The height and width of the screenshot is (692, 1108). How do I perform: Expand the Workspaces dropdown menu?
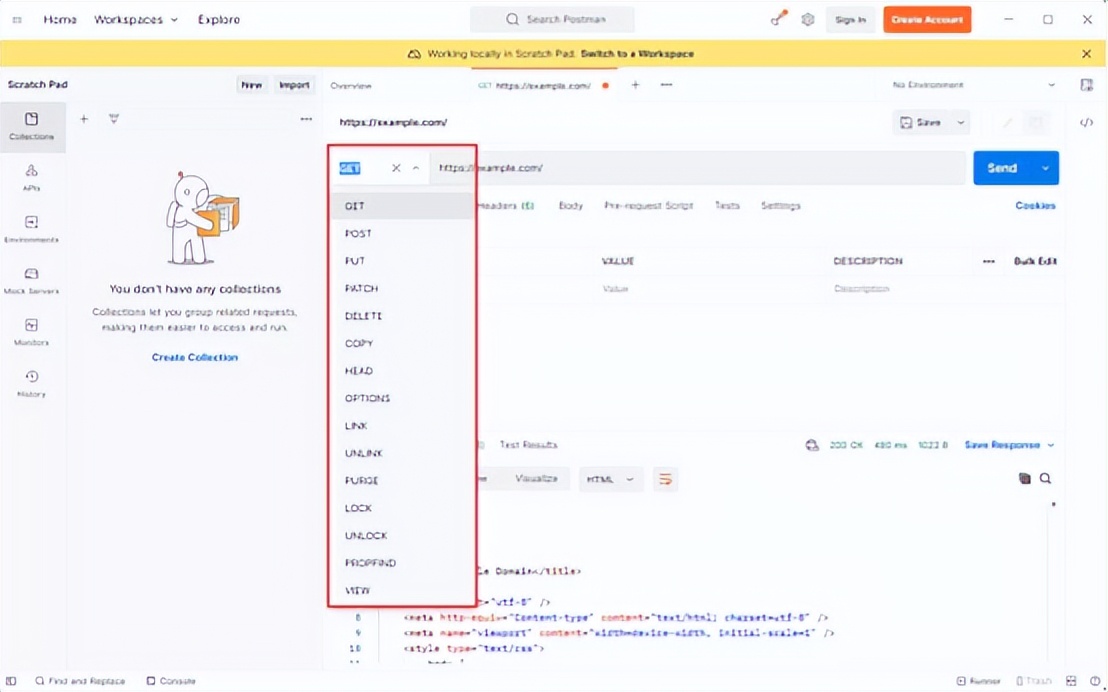[136, 20]
